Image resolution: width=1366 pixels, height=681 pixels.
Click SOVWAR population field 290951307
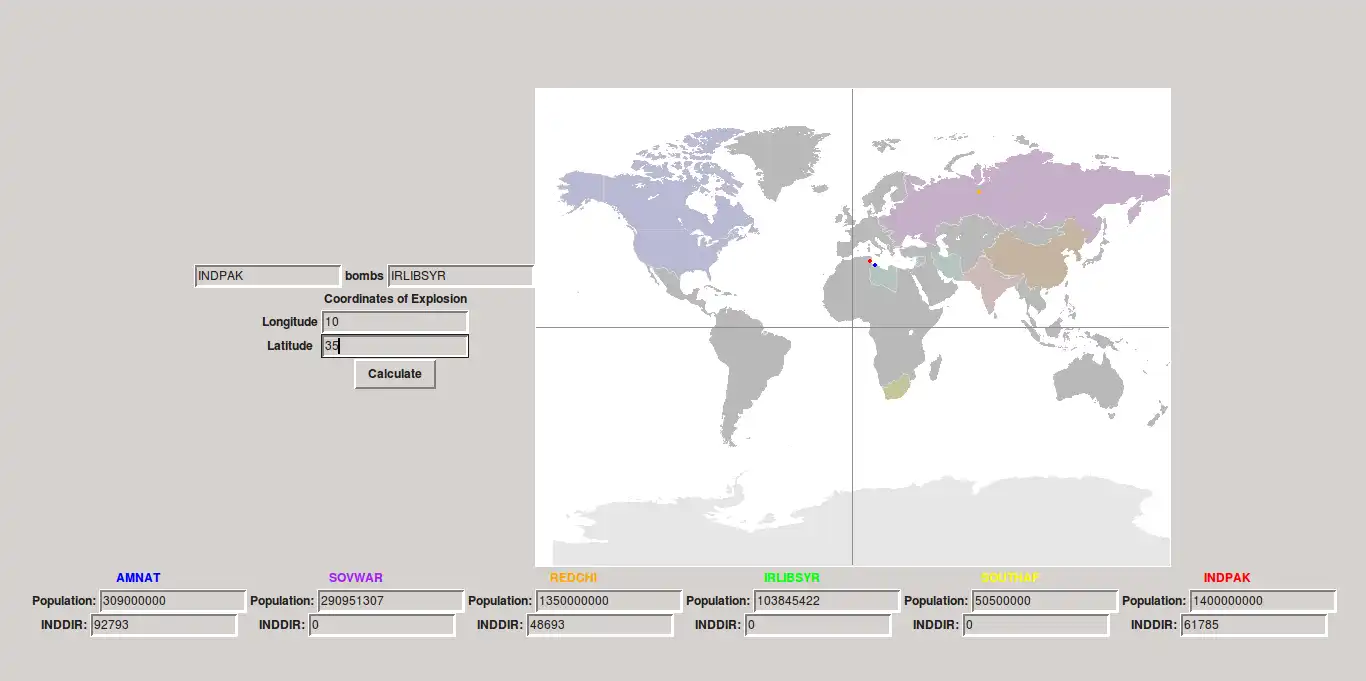[390, 601]
